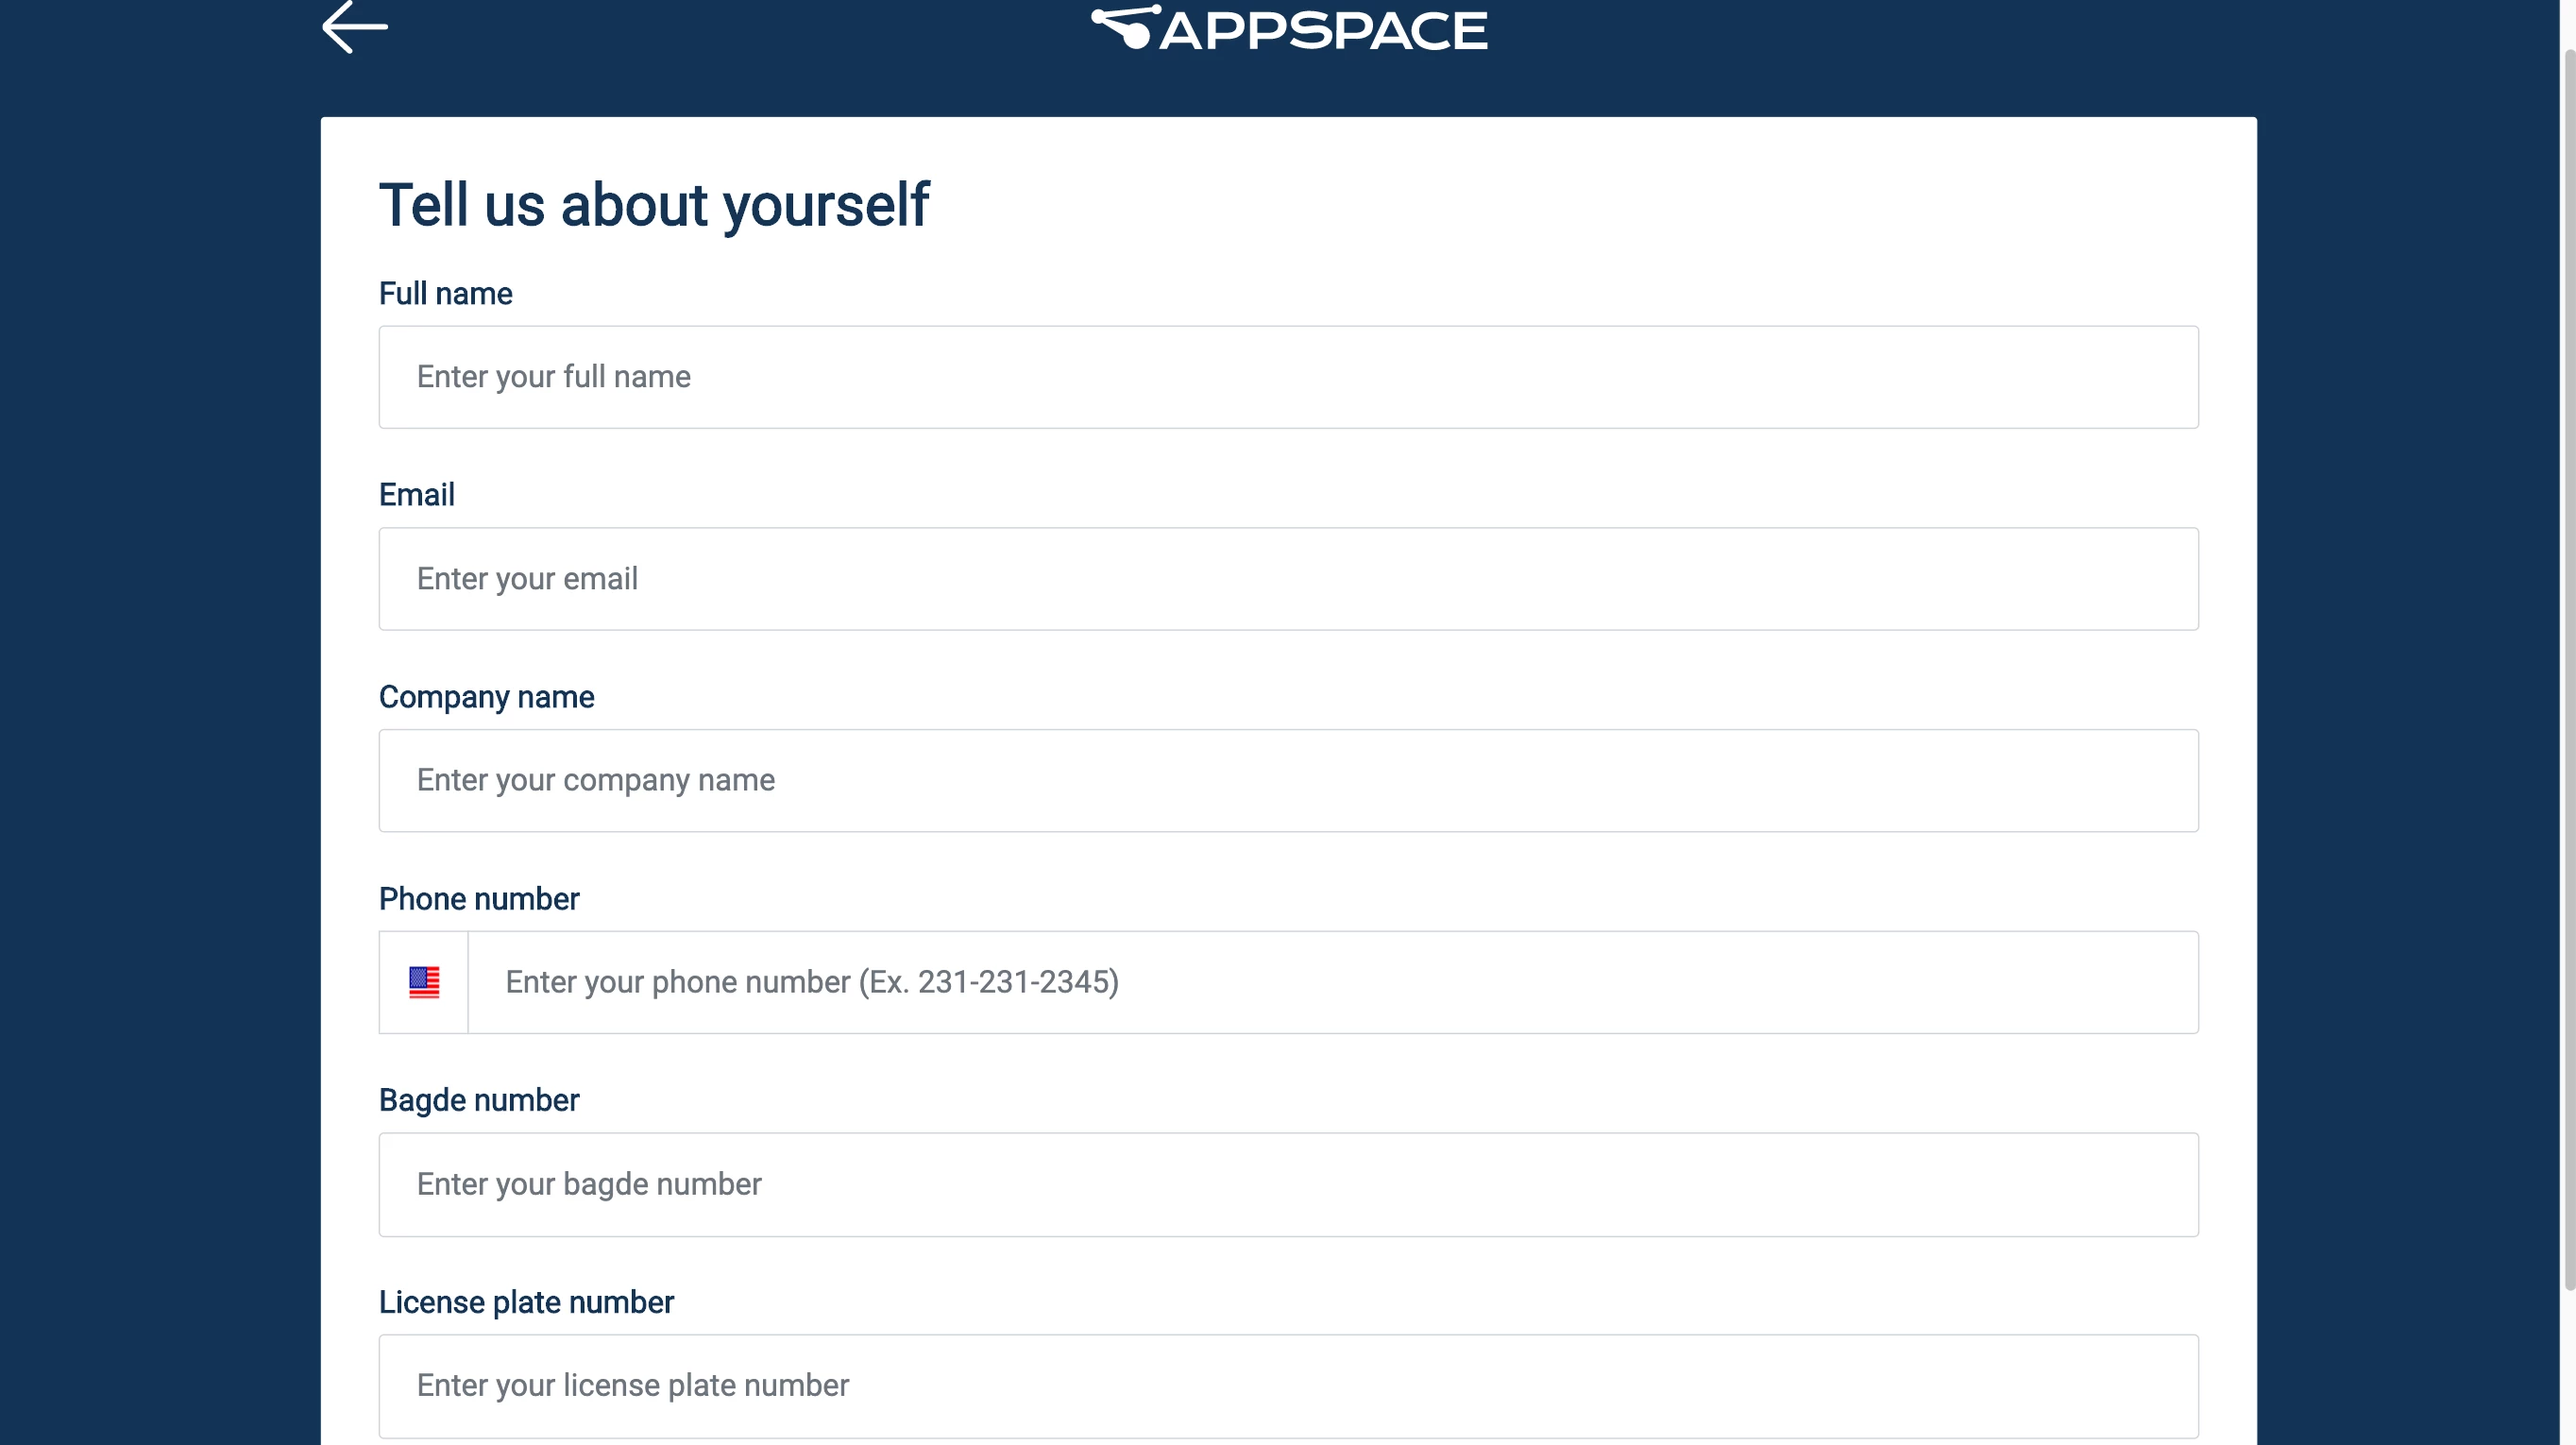2576x1445 pixels.
Task: Click the 'Tell us about yourself' heading
Action: point(654,205)
